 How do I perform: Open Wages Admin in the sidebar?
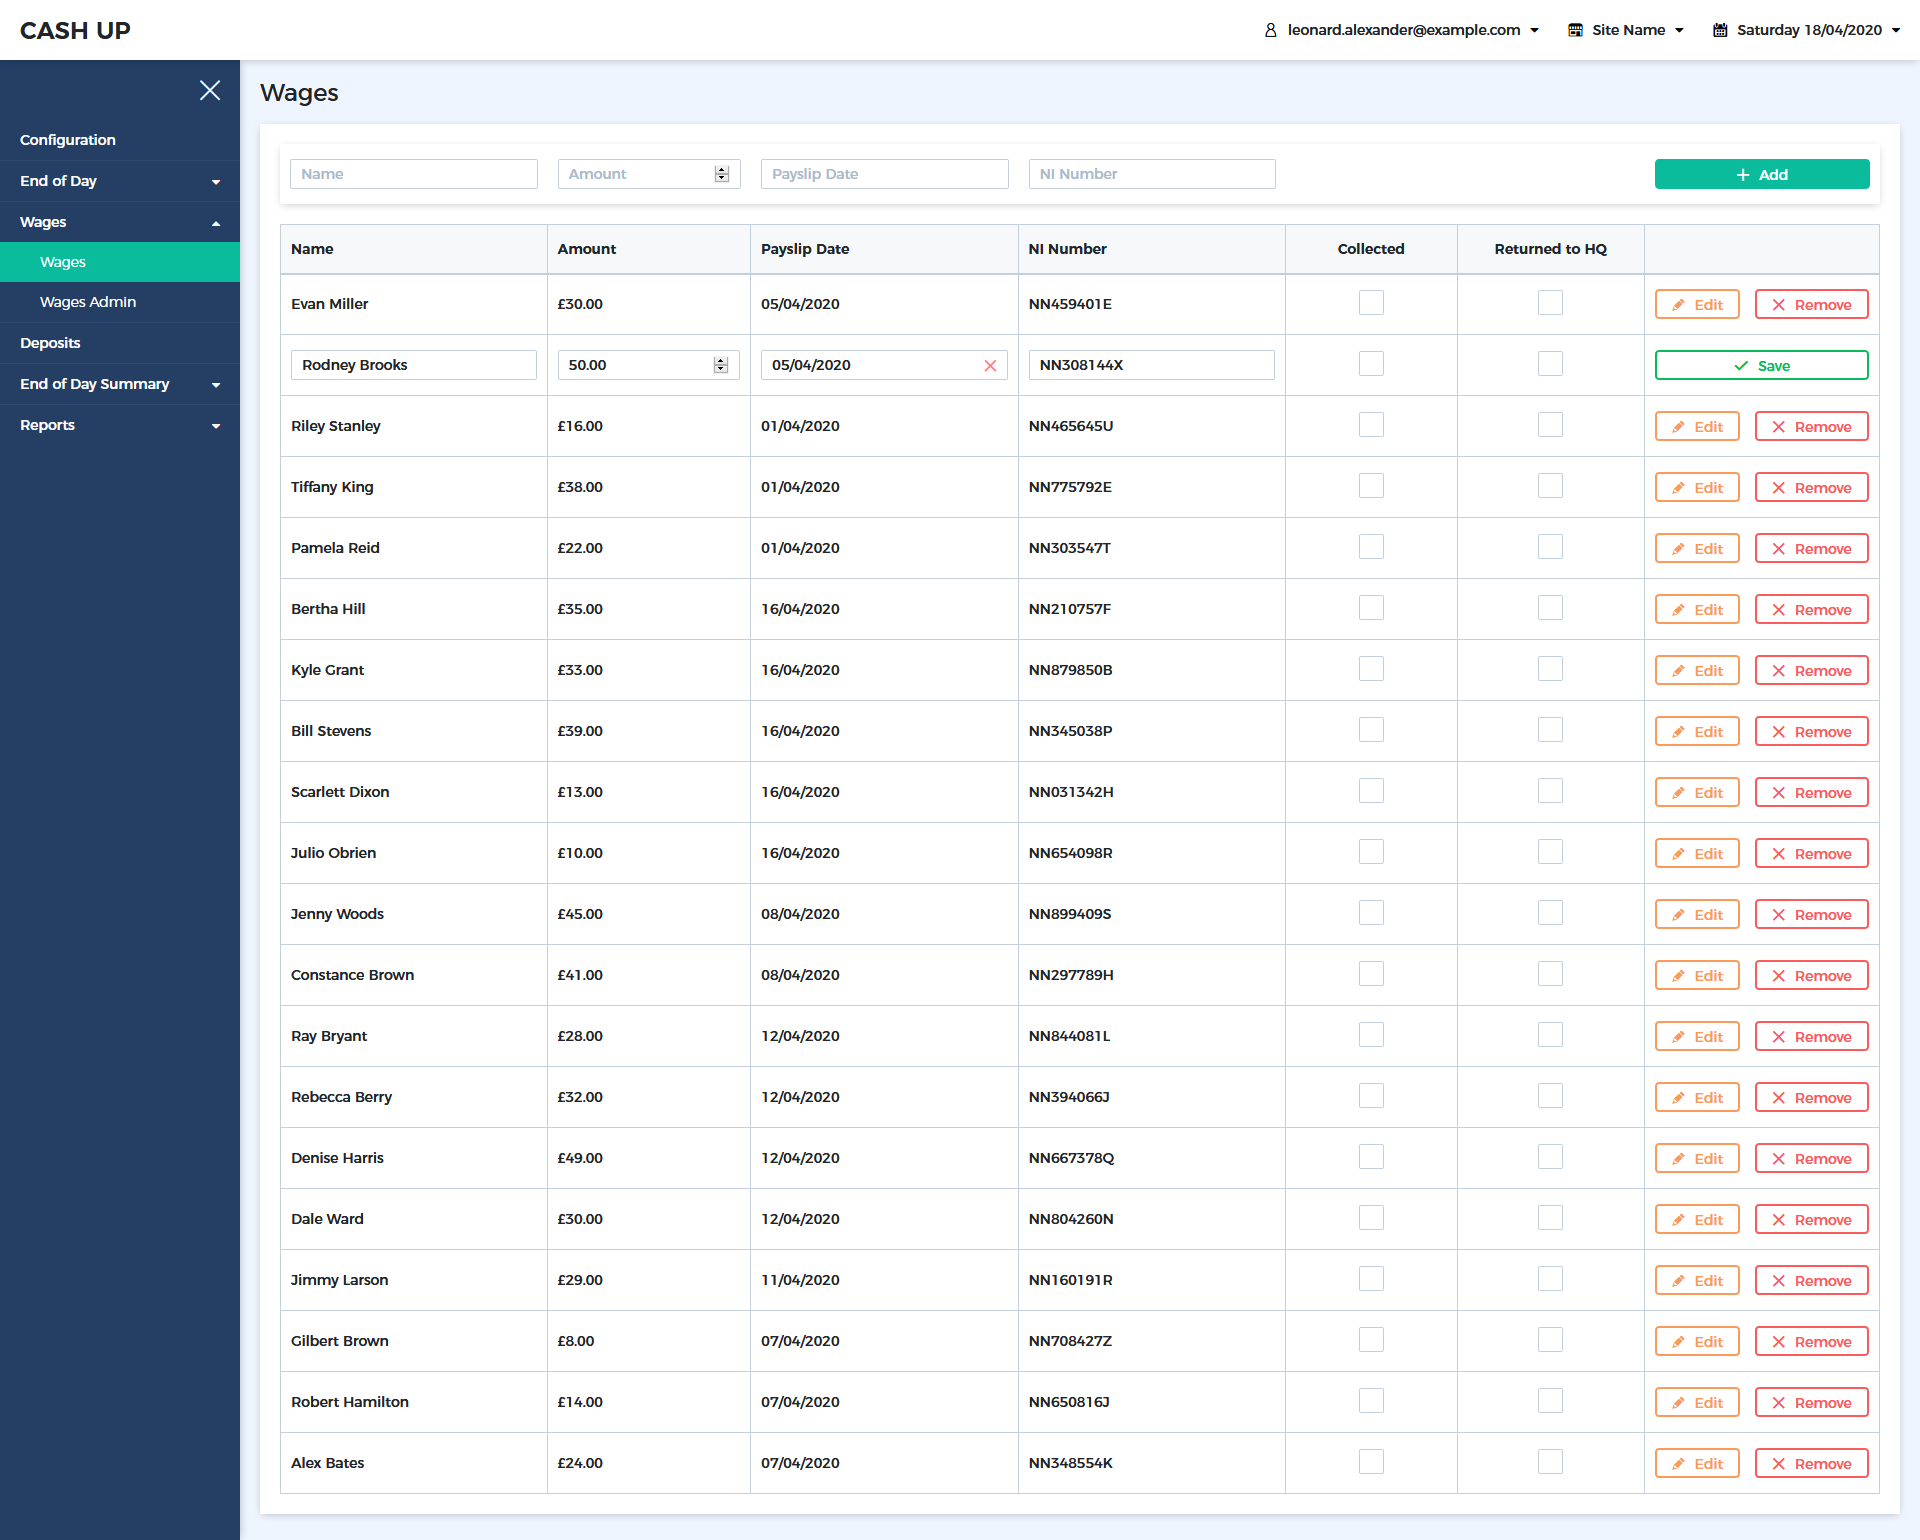coord(88,302)
